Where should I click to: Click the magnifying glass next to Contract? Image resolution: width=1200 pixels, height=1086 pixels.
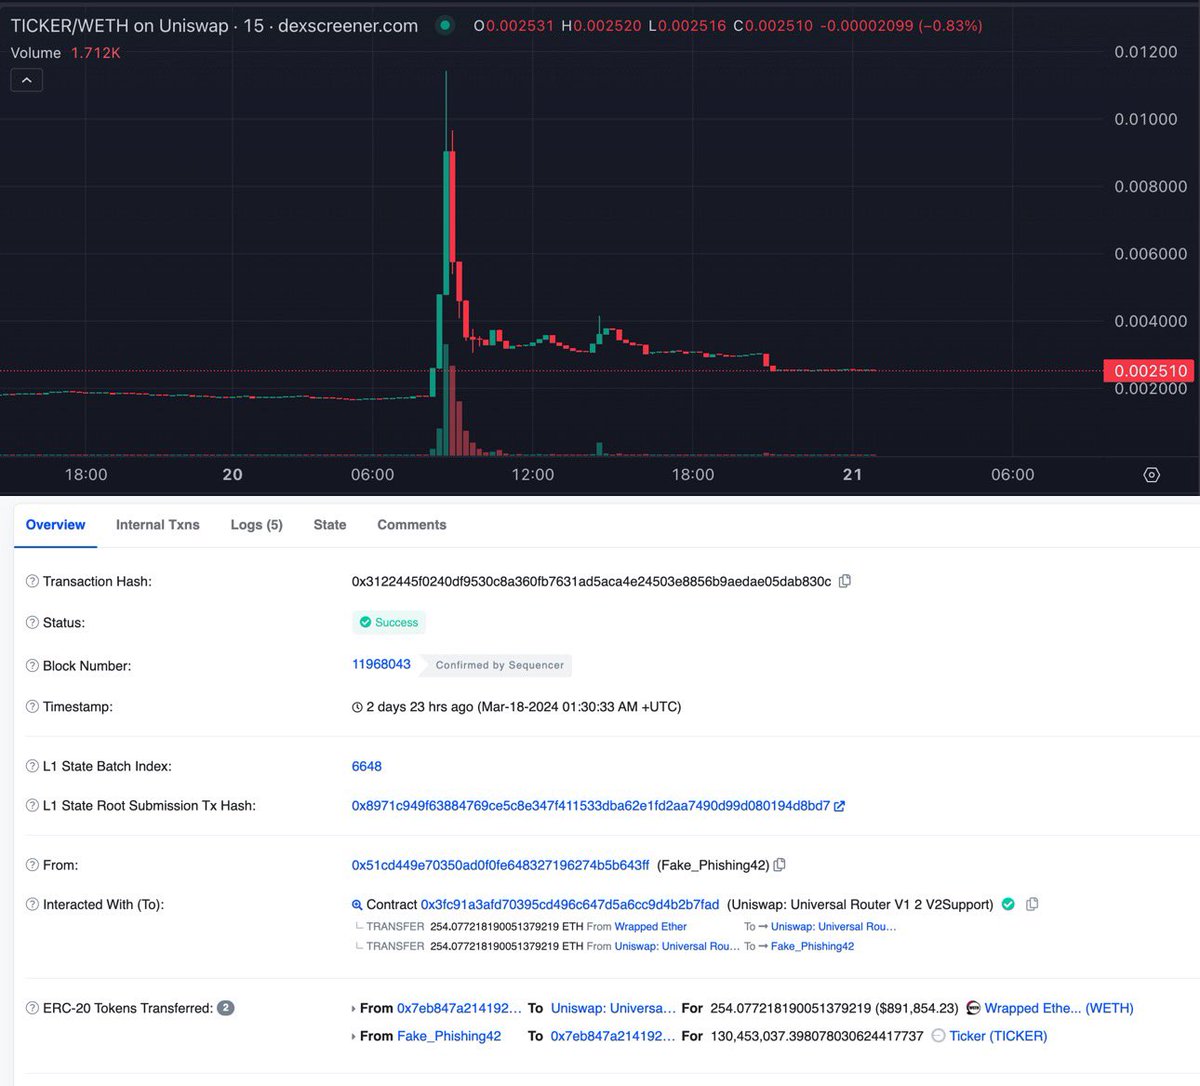pos(357,904)
